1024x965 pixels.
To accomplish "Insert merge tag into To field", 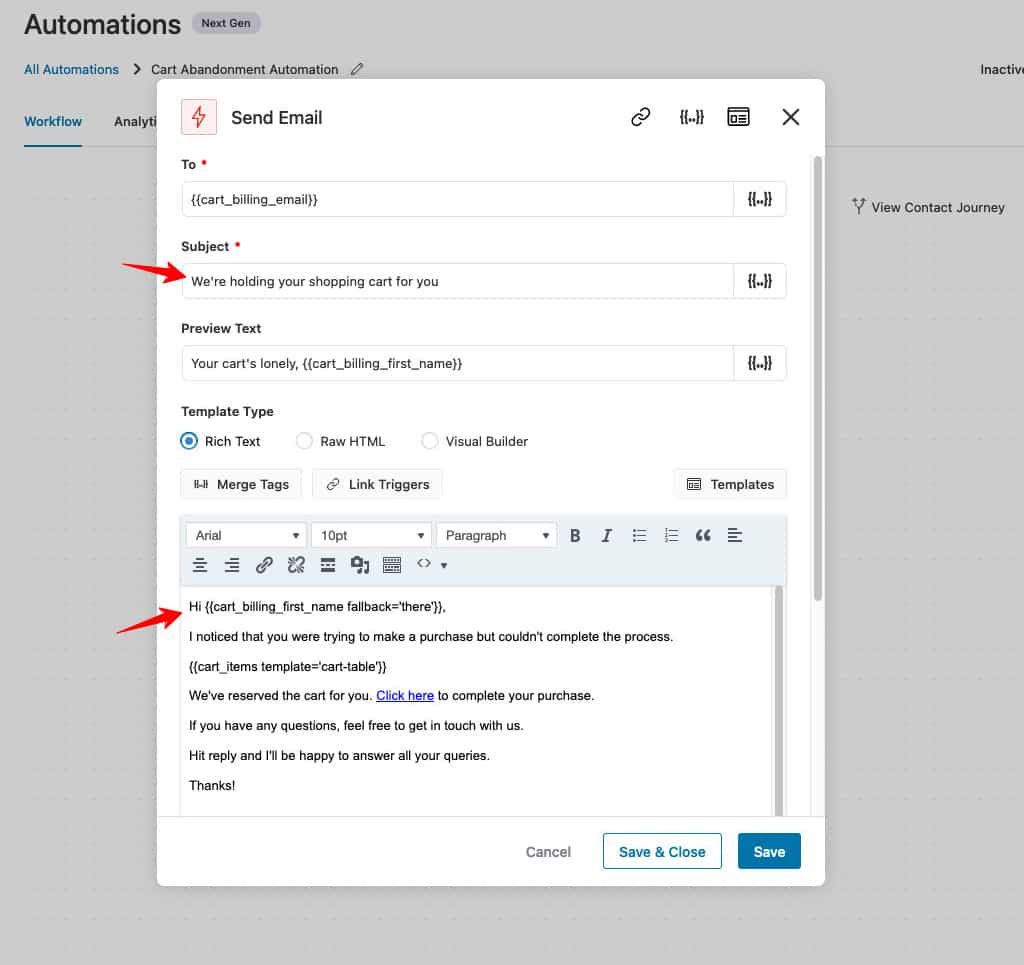I will (760, 199).
